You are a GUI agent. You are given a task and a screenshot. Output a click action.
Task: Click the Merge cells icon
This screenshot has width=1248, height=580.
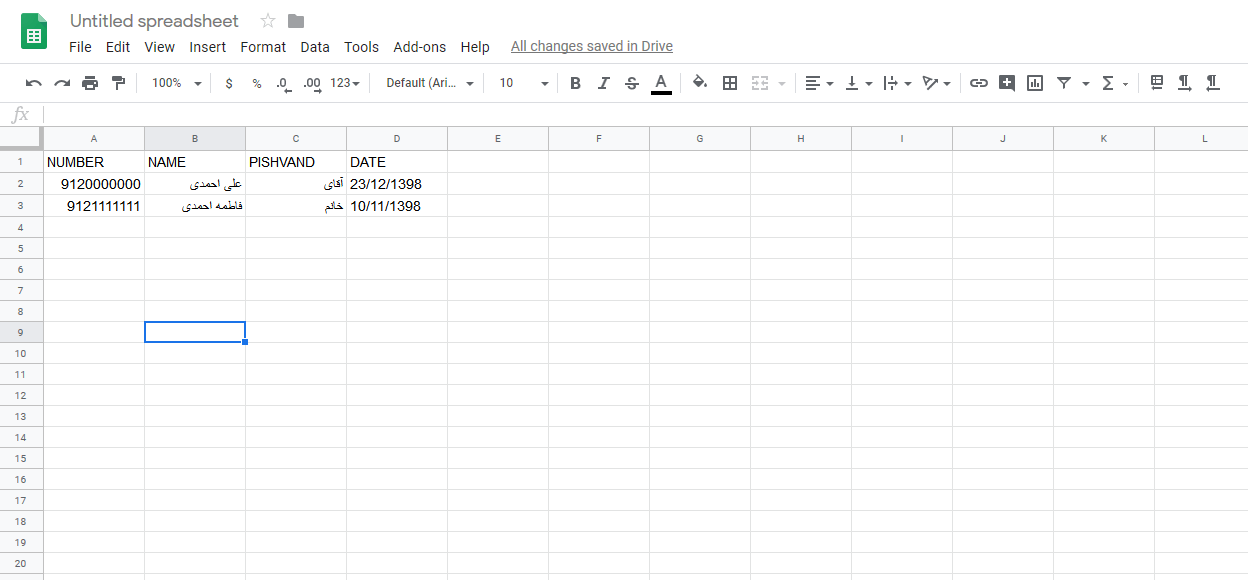(x=760, y=83)
